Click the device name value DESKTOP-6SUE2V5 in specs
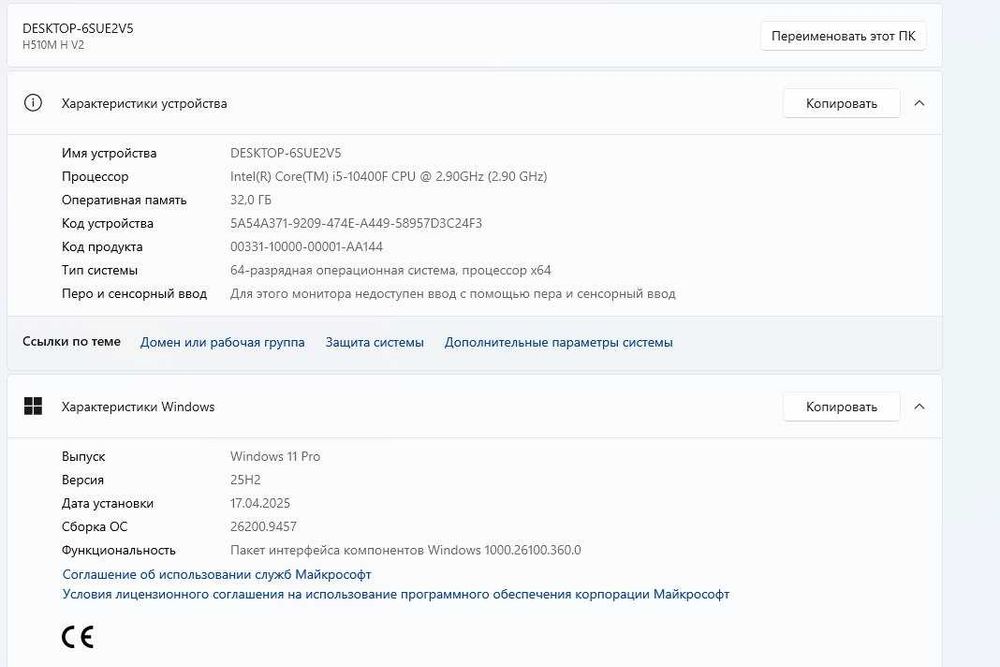Image resolution: width=1000 pixels, height=667 pixels. (285, 153)
